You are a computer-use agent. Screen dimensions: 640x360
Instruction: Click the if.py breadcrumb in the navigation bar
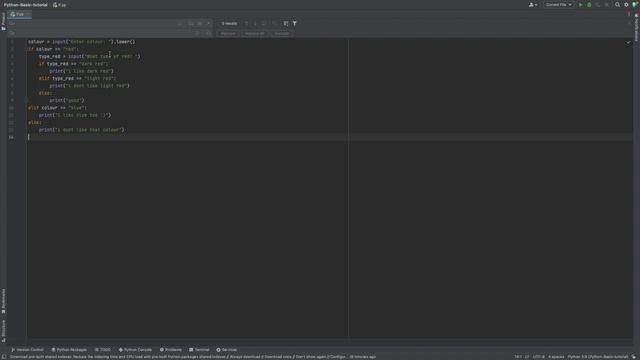[60, 5]
